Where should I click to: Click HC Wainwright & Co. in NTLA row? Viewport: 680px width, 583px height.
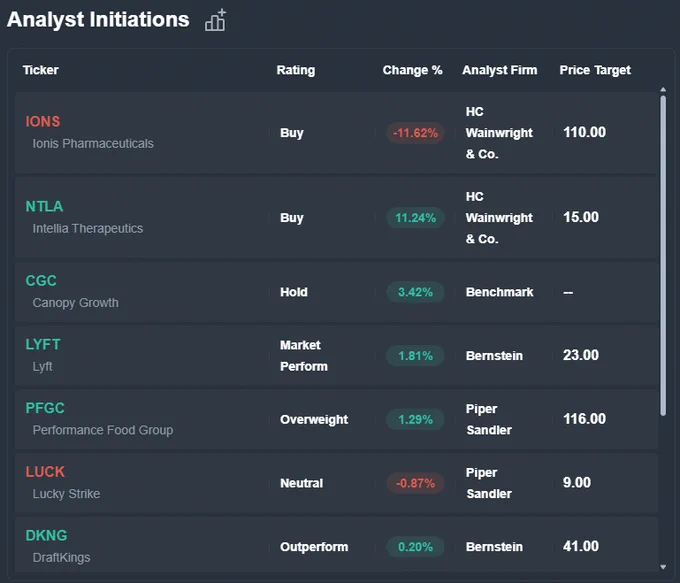point(499,218)
